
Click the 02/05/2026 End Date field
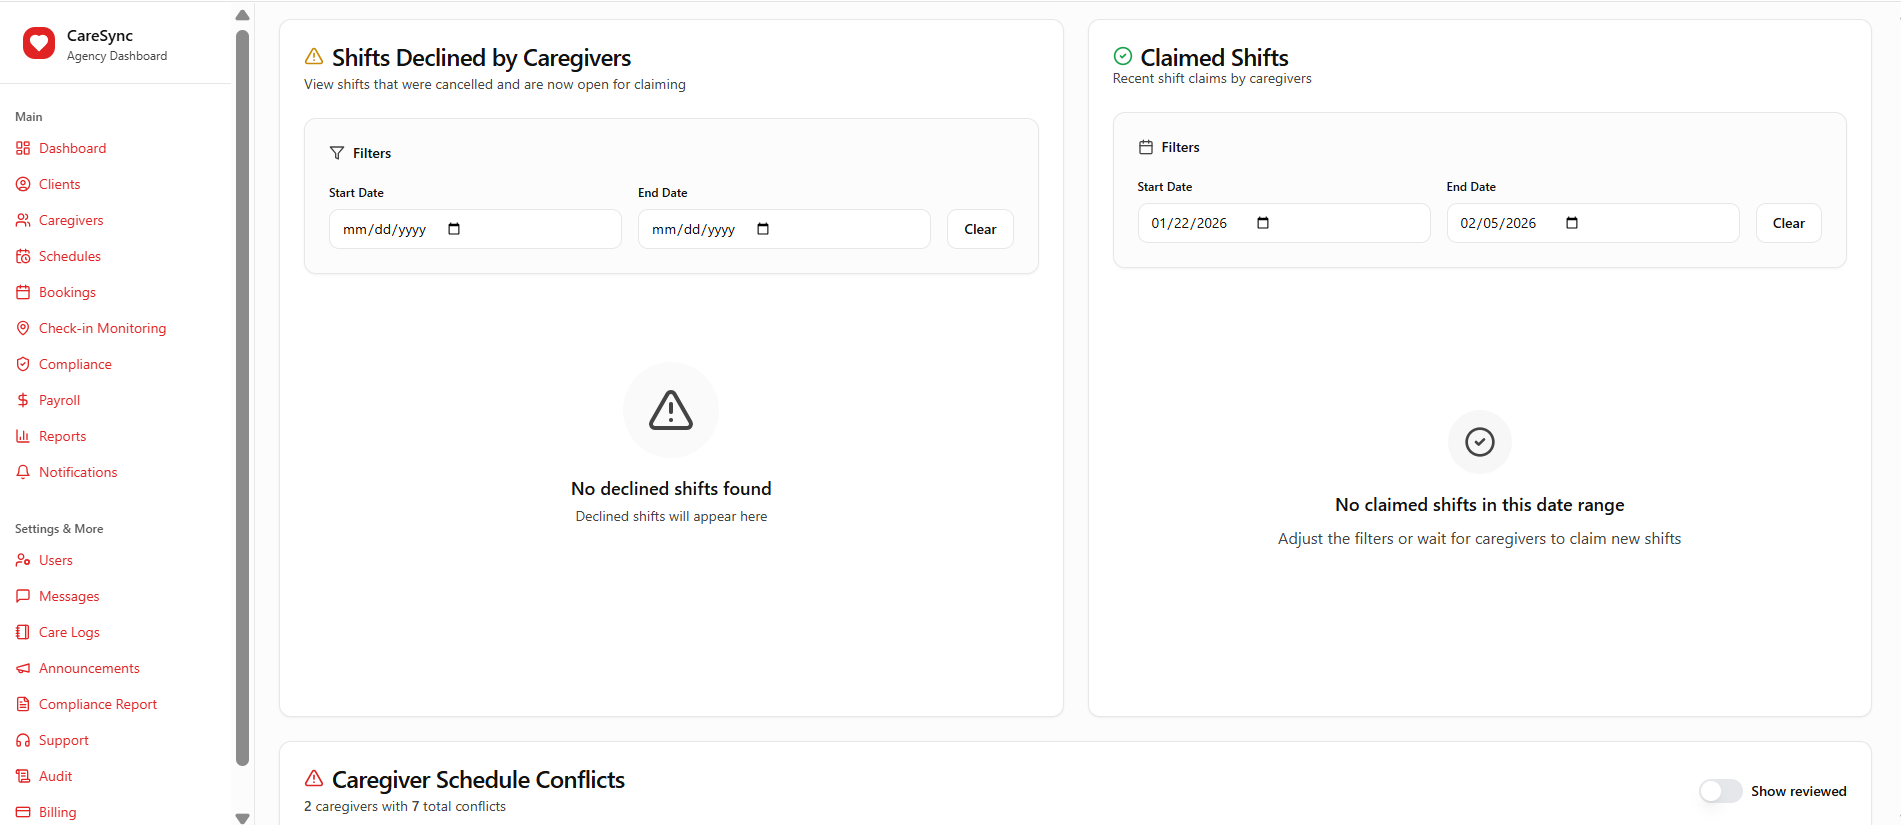click(x=1592, y=223)
